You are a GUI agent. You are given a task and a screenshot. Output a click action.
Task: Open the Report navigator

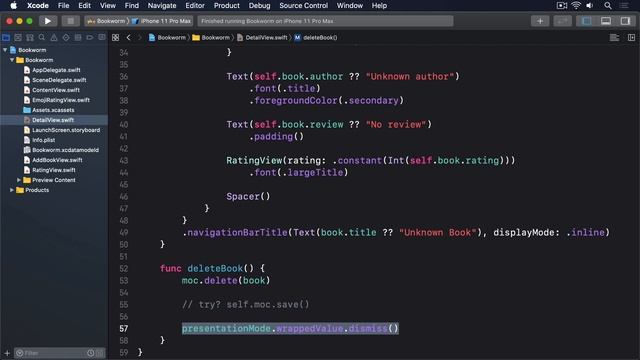pos(102,38)
